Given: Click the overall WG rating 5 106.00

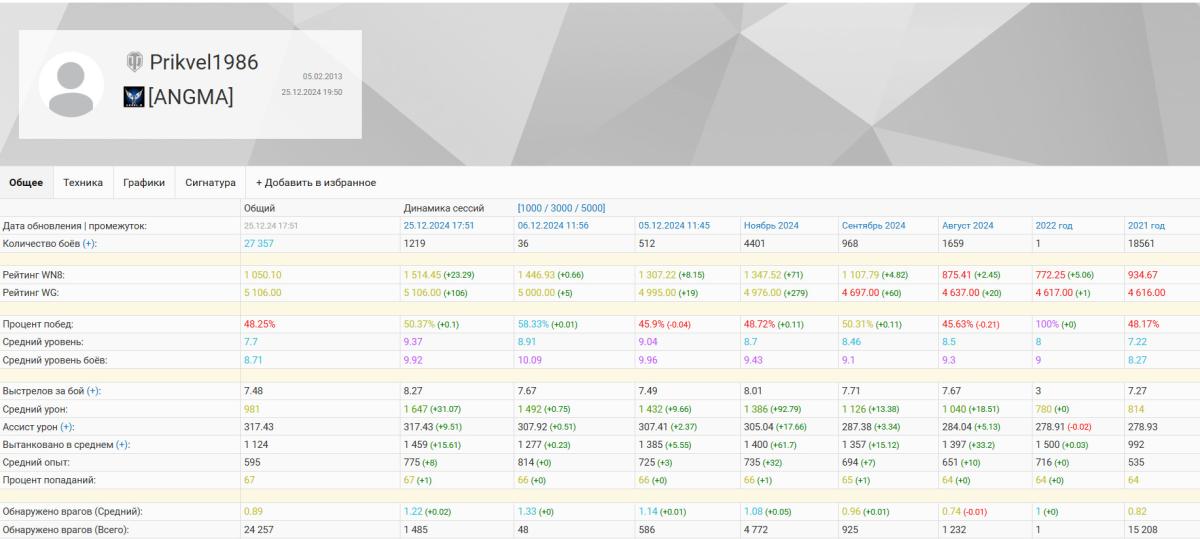Looking at the screenshot, I should click(263, 292).
